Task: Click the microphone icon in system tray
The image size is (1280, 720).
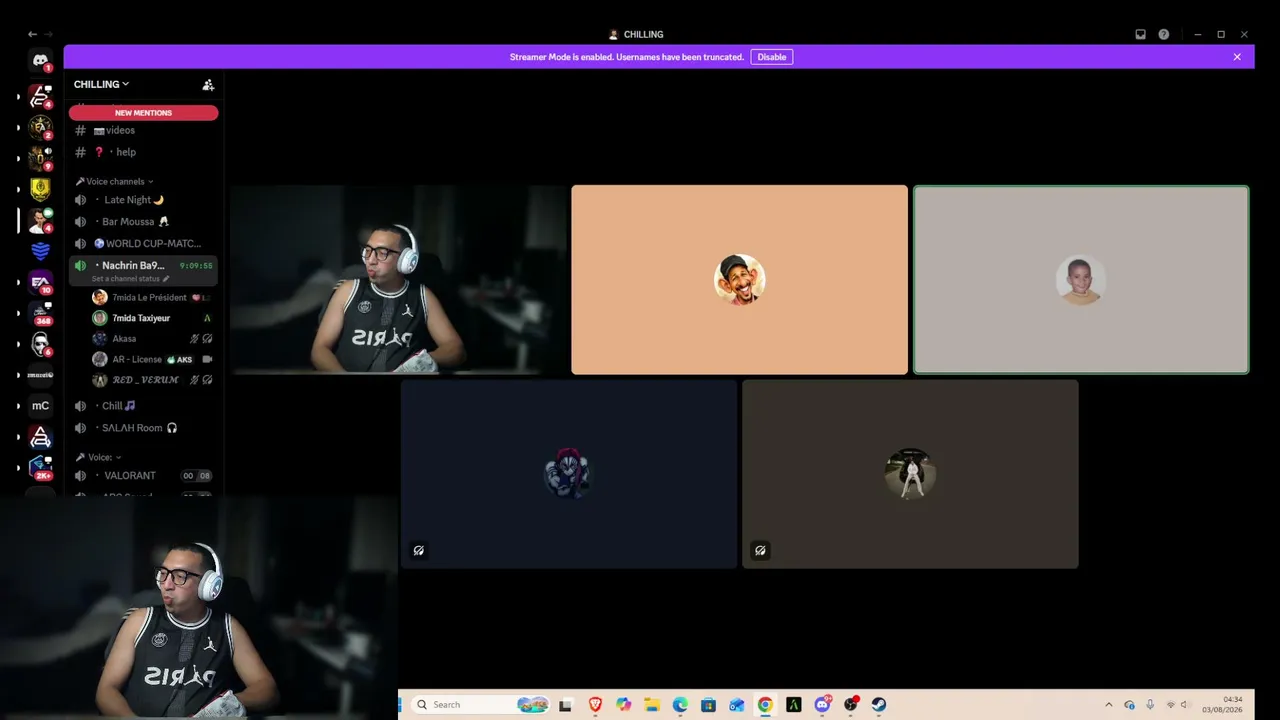Action: tap(1150, 704)
